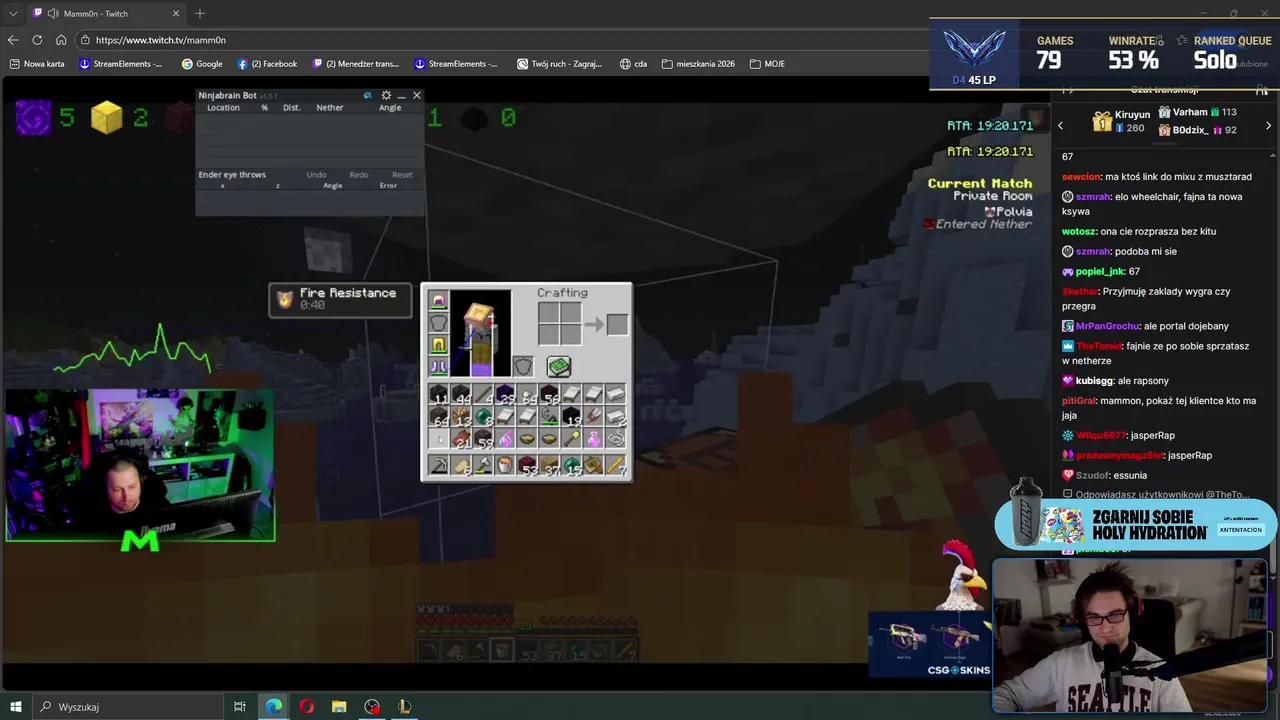The image size is (1280, 720).
Task: Click username kubisgg in chat
Action: click(x=1096, y=381)
